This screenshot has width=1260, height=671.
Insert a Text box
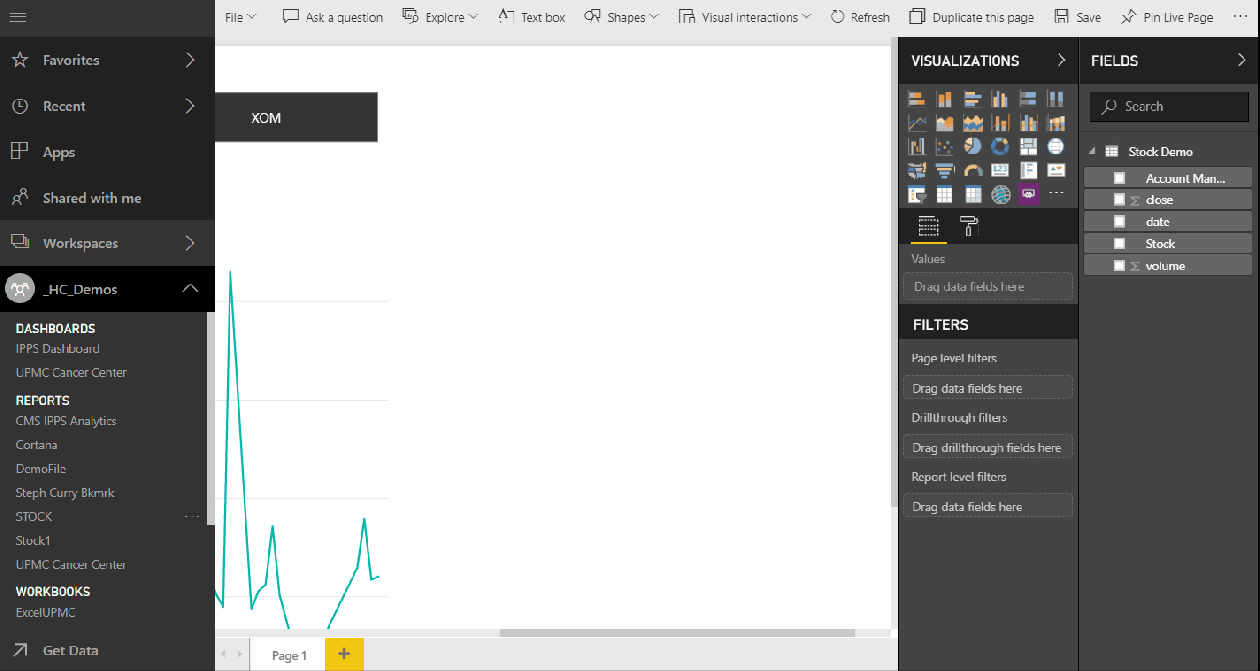point(531,17)
